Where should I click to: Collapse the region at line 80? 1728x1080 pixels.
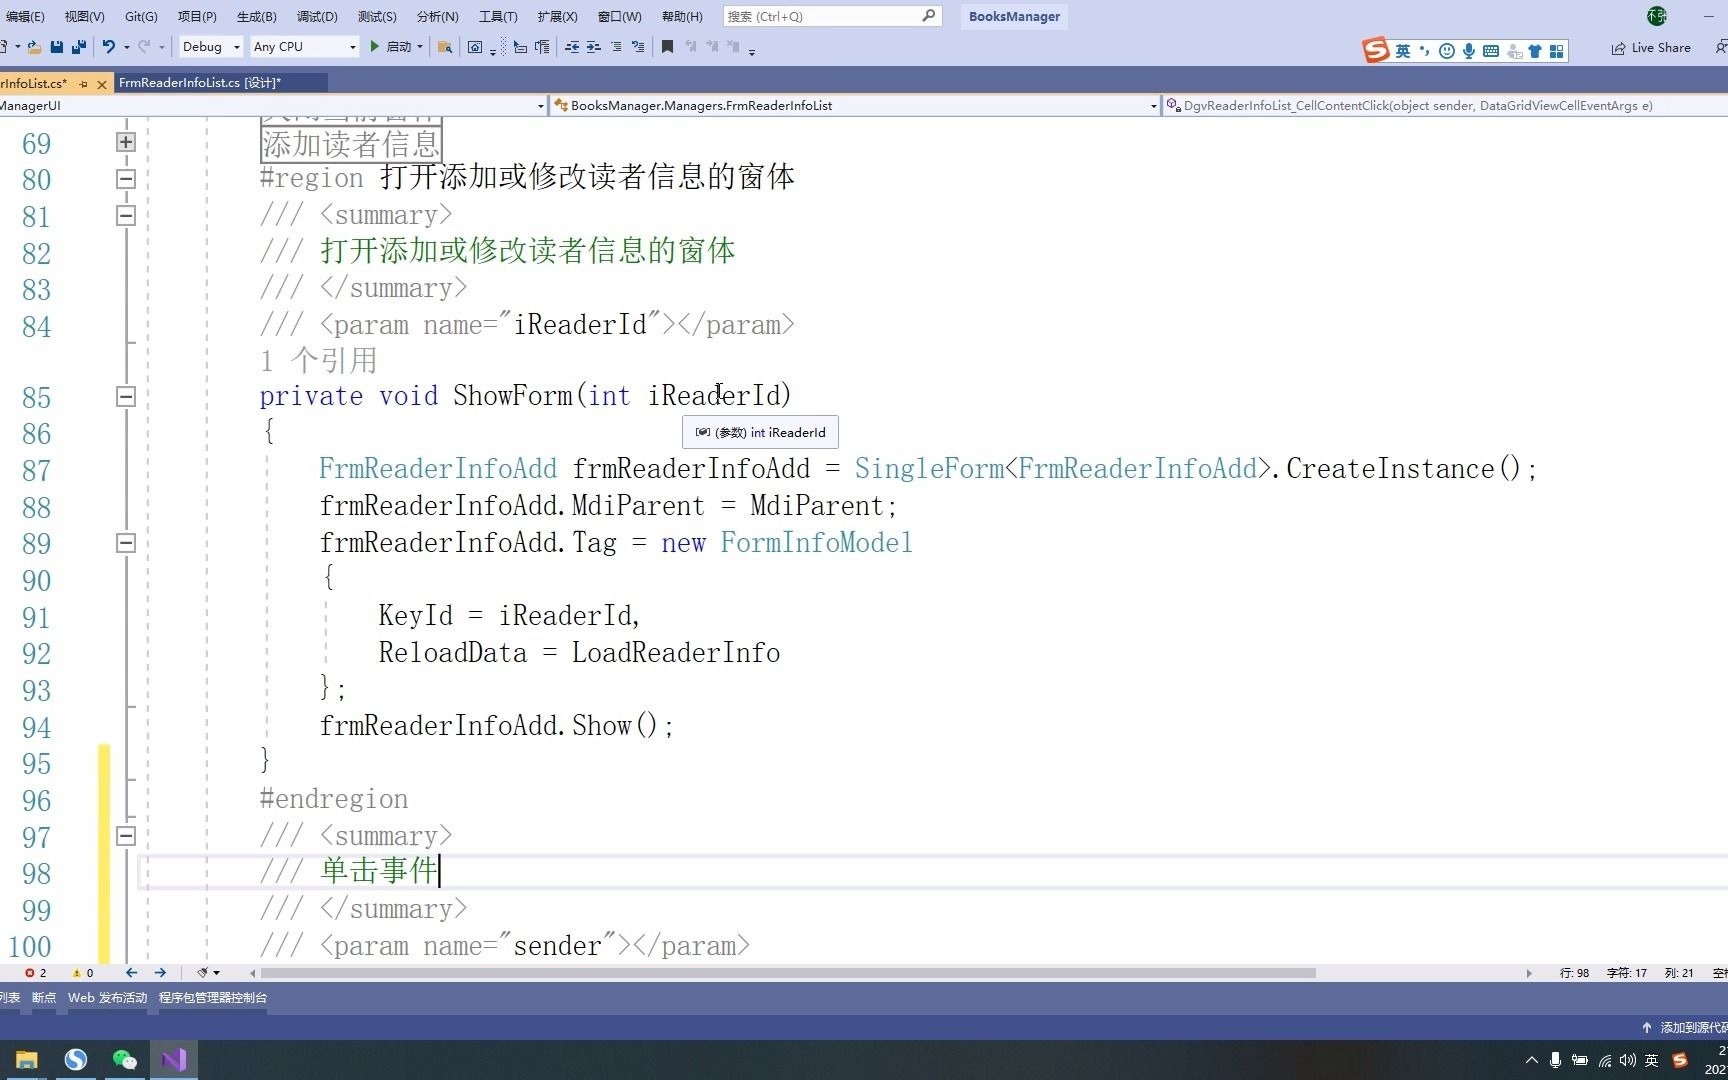126,179
